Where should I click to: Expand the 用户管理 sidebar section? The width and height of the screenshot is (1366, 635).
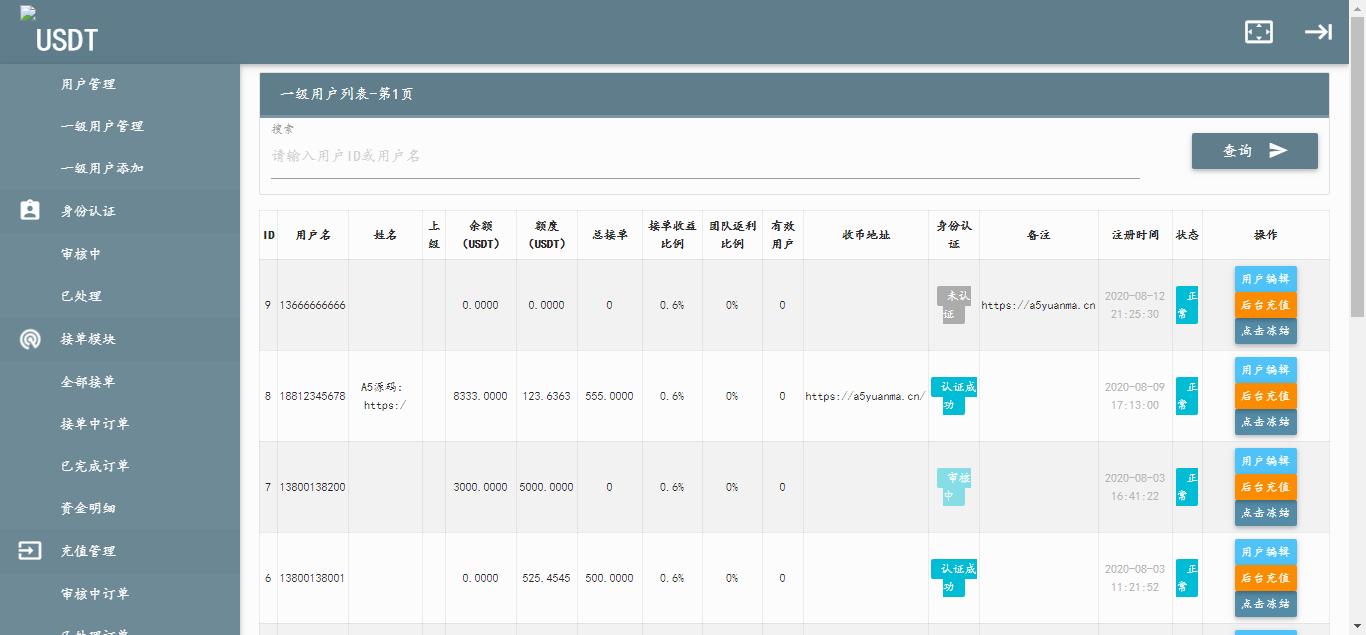point(88,84)
